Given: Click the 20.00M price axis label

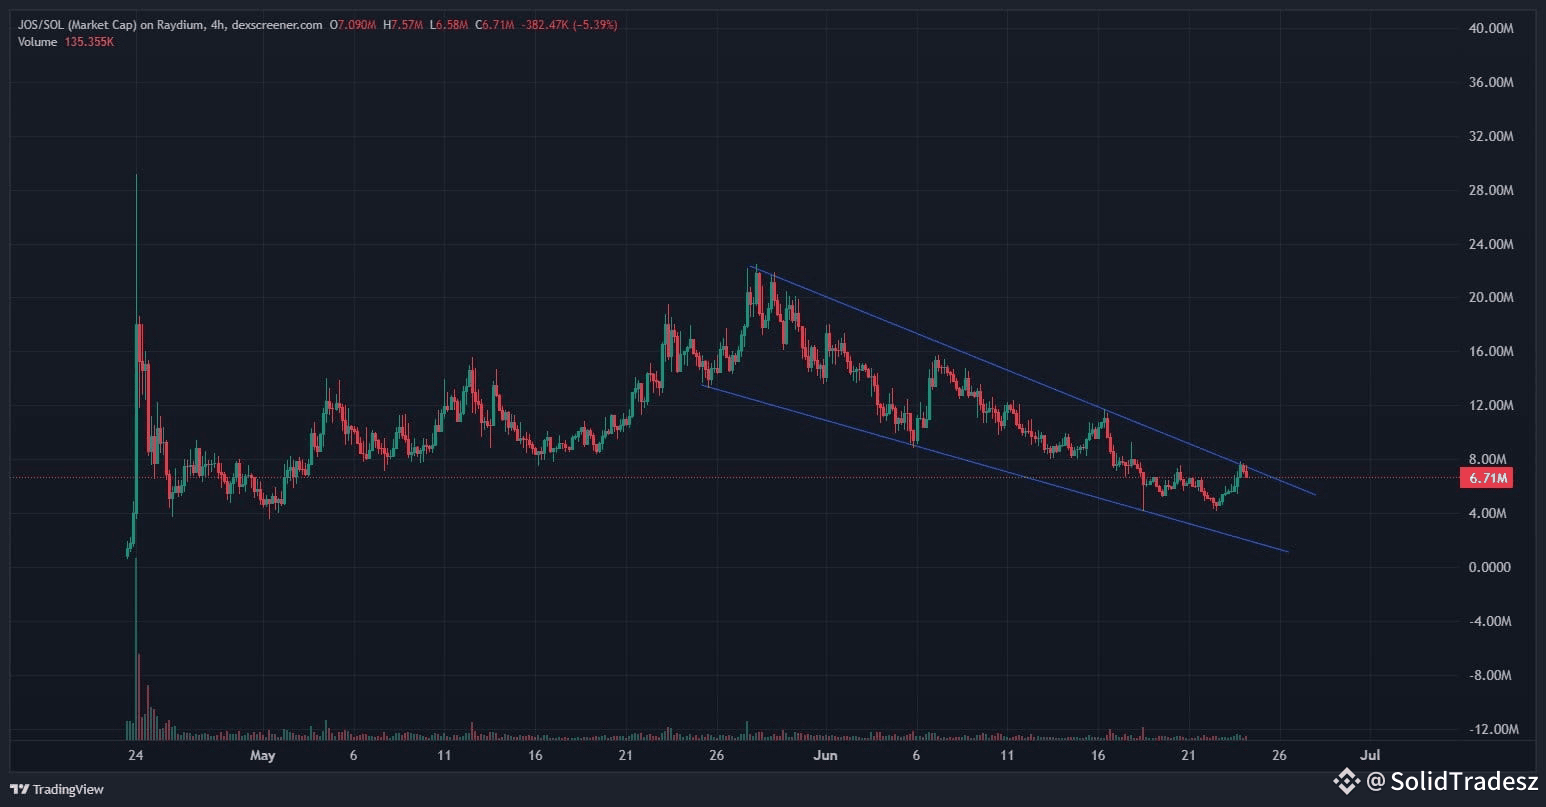Looking at the screenshot, I should pyautogui.click(x=1490, y=297).
